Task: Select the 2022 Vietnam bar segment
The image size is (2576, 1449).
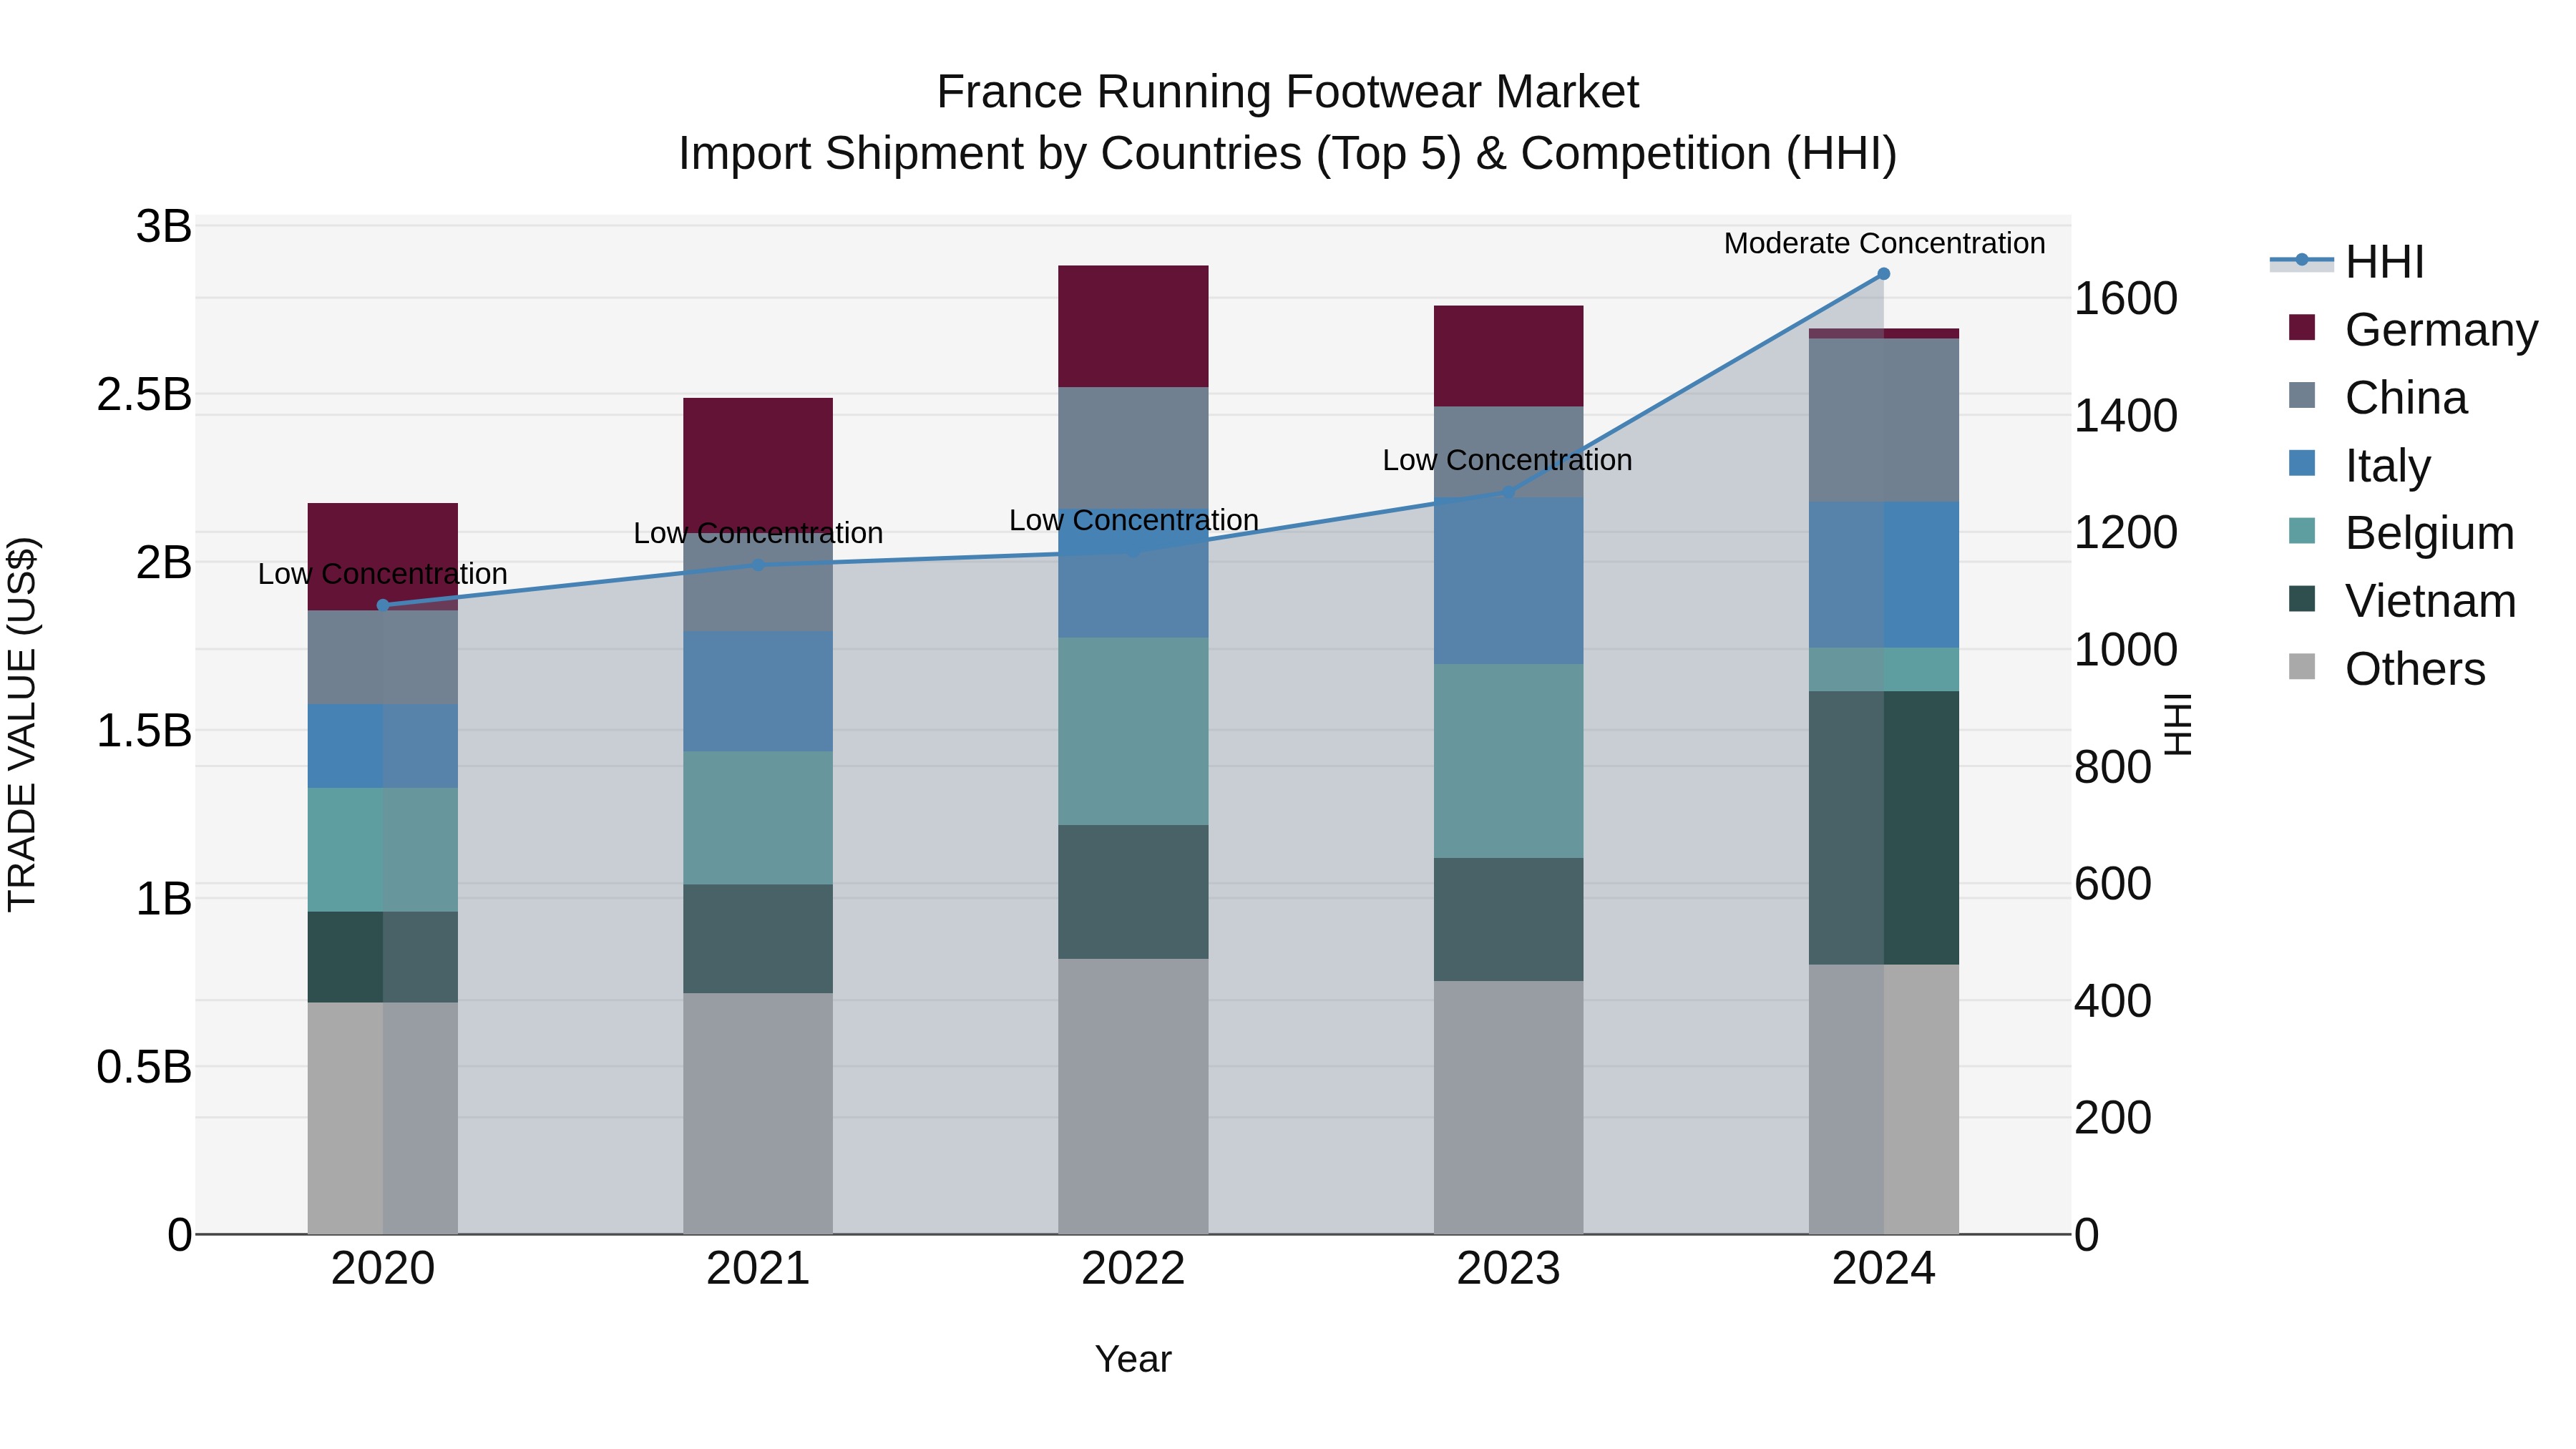Action: pyautogui.click(x=1134, y=893)
